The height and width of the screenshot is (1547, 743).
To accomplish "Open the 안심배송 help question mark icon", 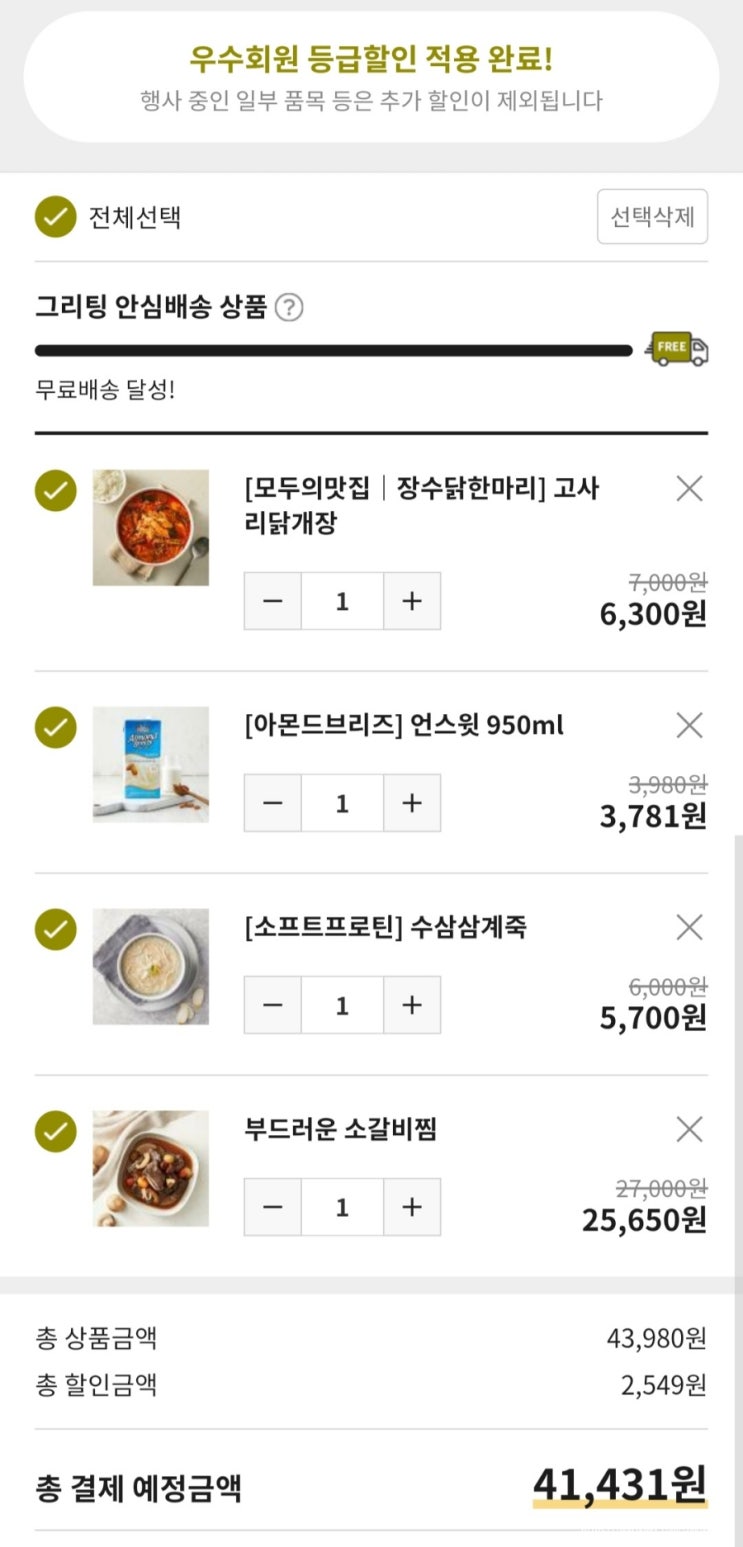I will 289,307.
